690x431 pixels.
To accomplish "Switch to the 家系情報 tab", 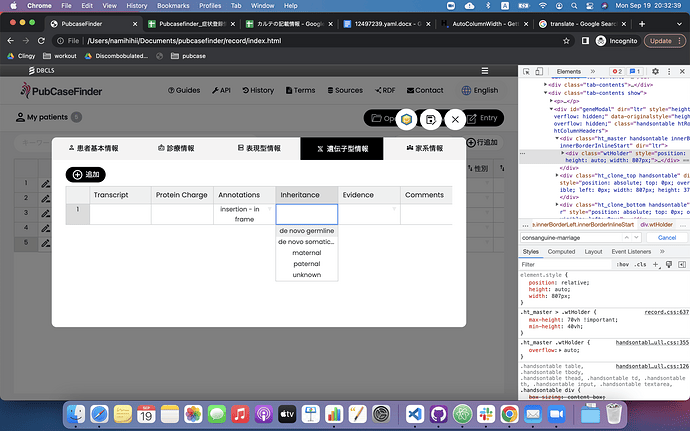I will pos(425,148).
